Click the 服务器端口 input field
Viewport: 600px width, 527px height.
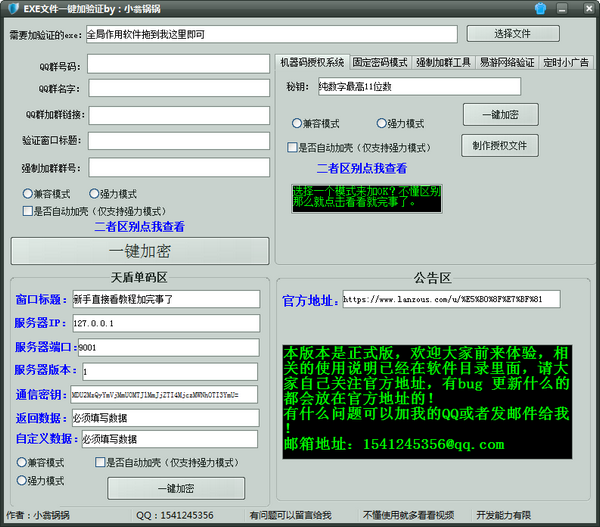(x=169, y=348)
